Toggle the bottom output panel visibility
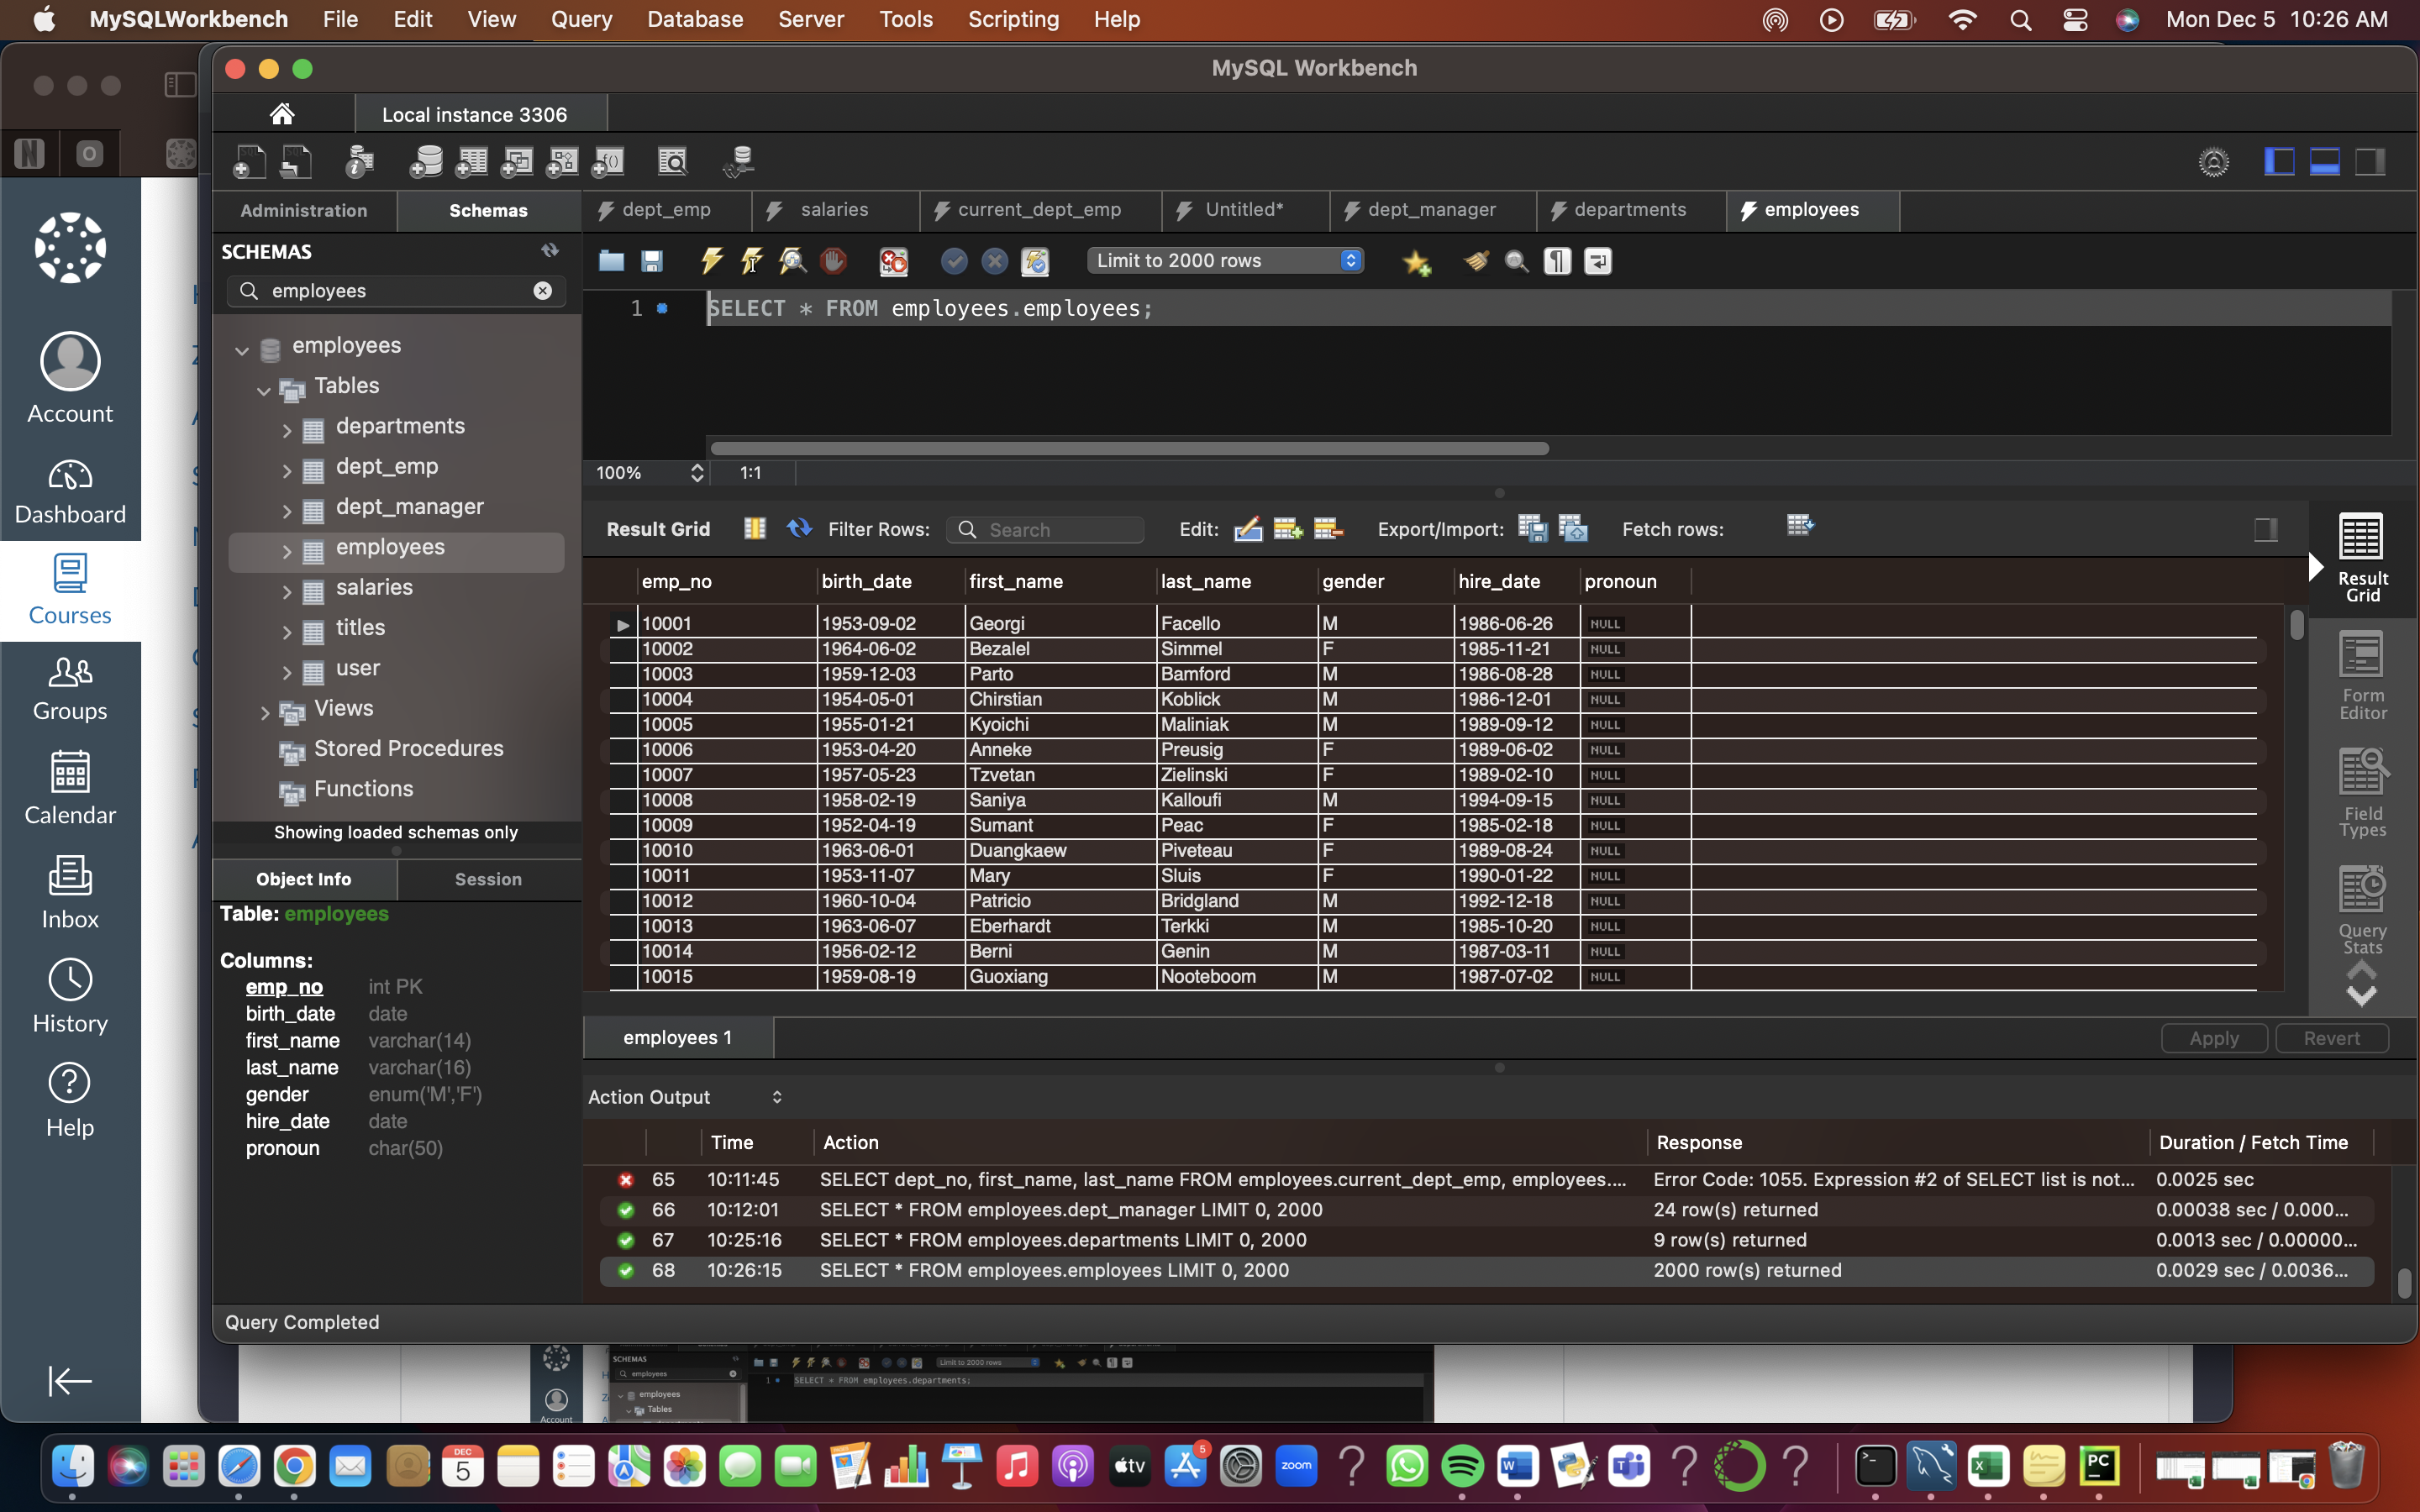Image resolution: width=2420 pixels, height=1512 pixels. click(2324, 161)
